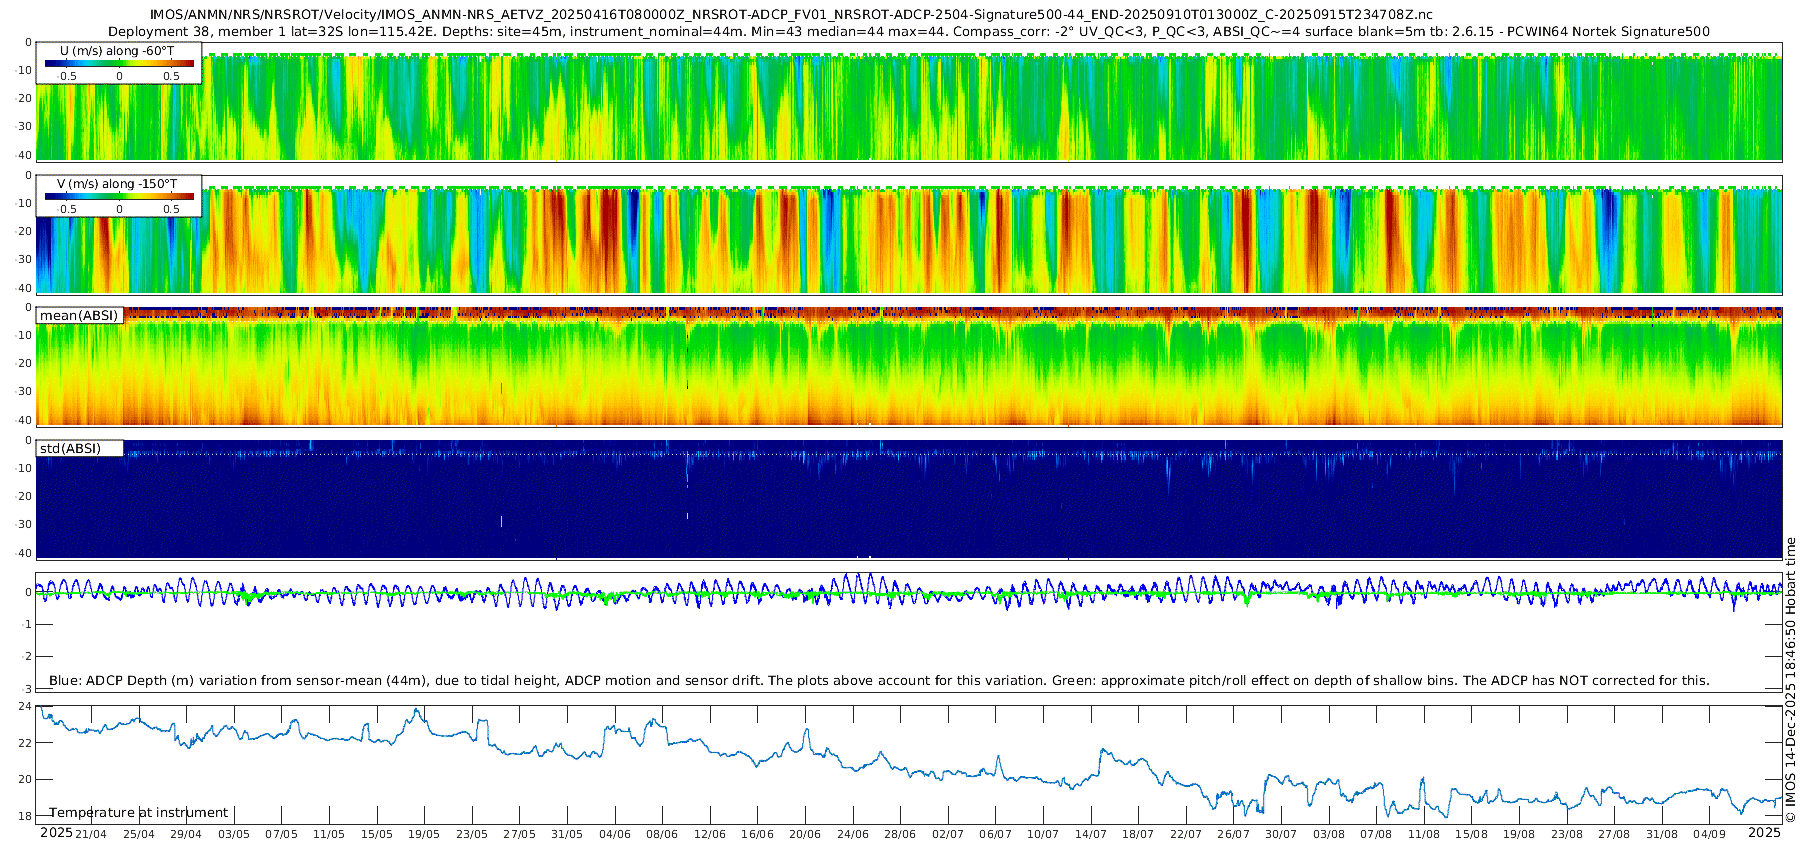This screenshot has width=1800, height=850.
Task: Pick the 24/06 date on time axis
Action: tap(853, 834)
